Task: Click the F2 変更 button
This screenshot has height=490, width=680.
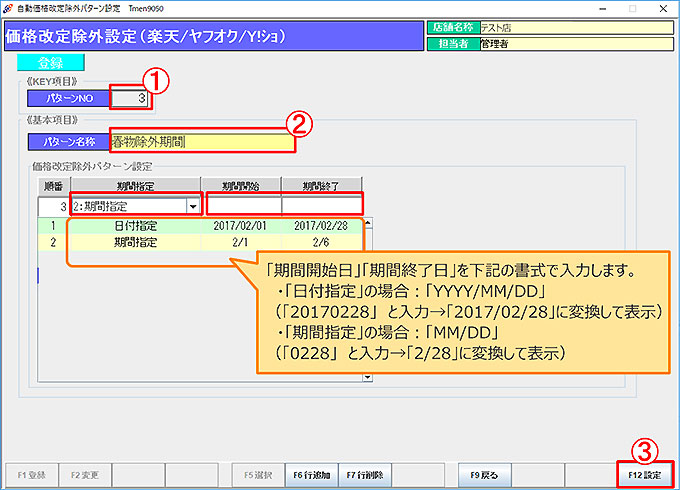Action: point(85,475)
